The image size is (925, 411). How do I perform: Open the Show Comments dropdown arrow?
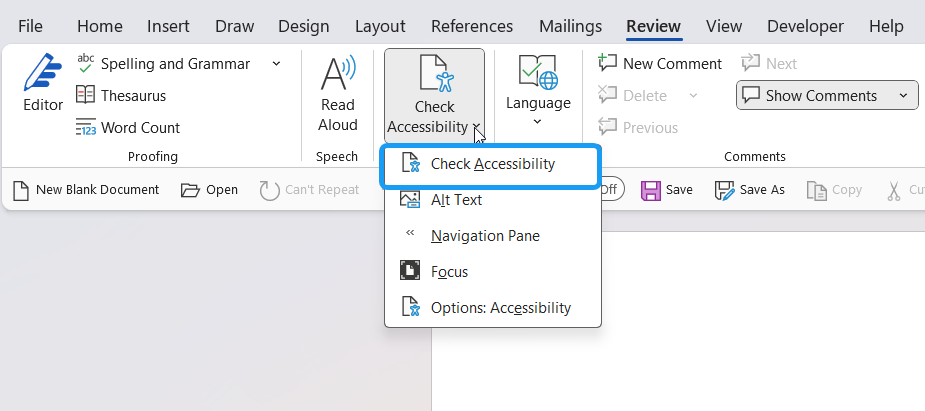(x=903, y=96)
